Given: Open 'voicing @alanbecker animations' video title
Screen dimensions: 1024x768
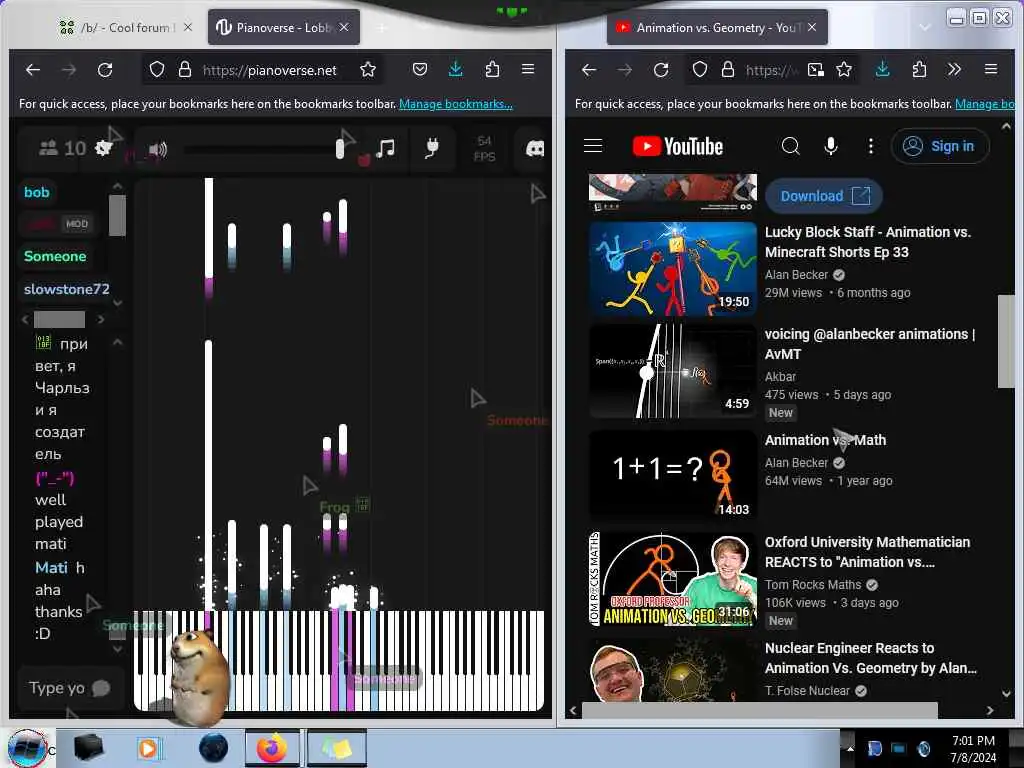Looking at the screenshot, I should [869, 344].
